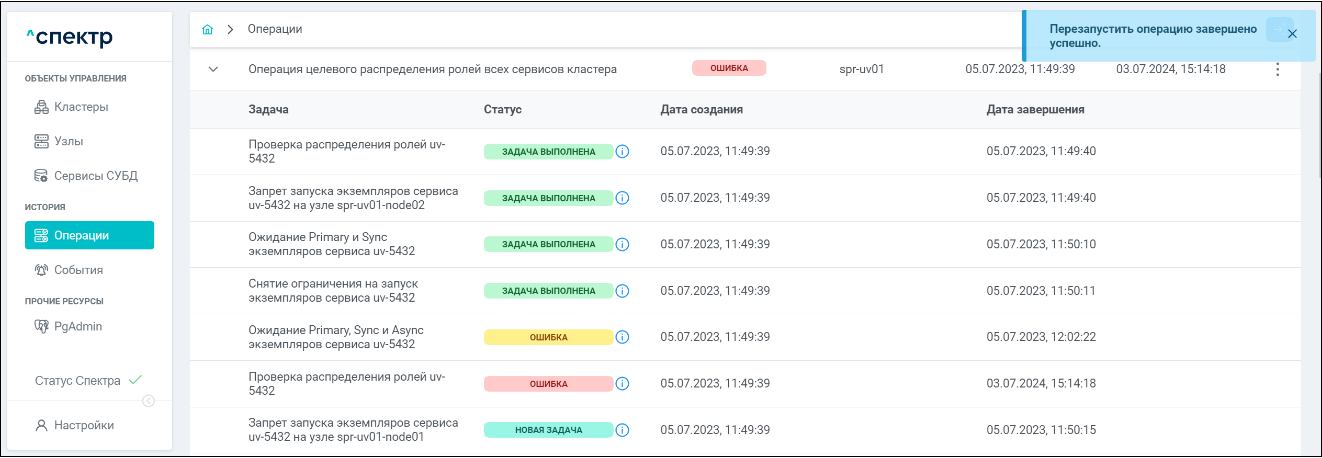Show info for the spr-uv01-node02 launch ban task
Image resolution: width=1322 pixels, height=458 pixels.
[x=622, y=198]
